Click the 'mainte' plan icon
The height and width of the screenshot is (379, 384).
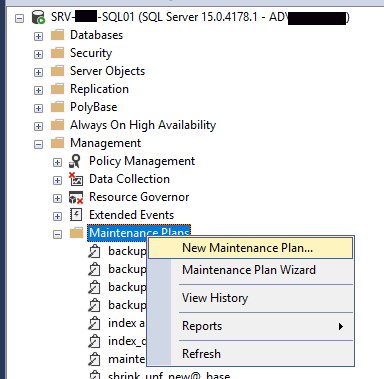94,359
